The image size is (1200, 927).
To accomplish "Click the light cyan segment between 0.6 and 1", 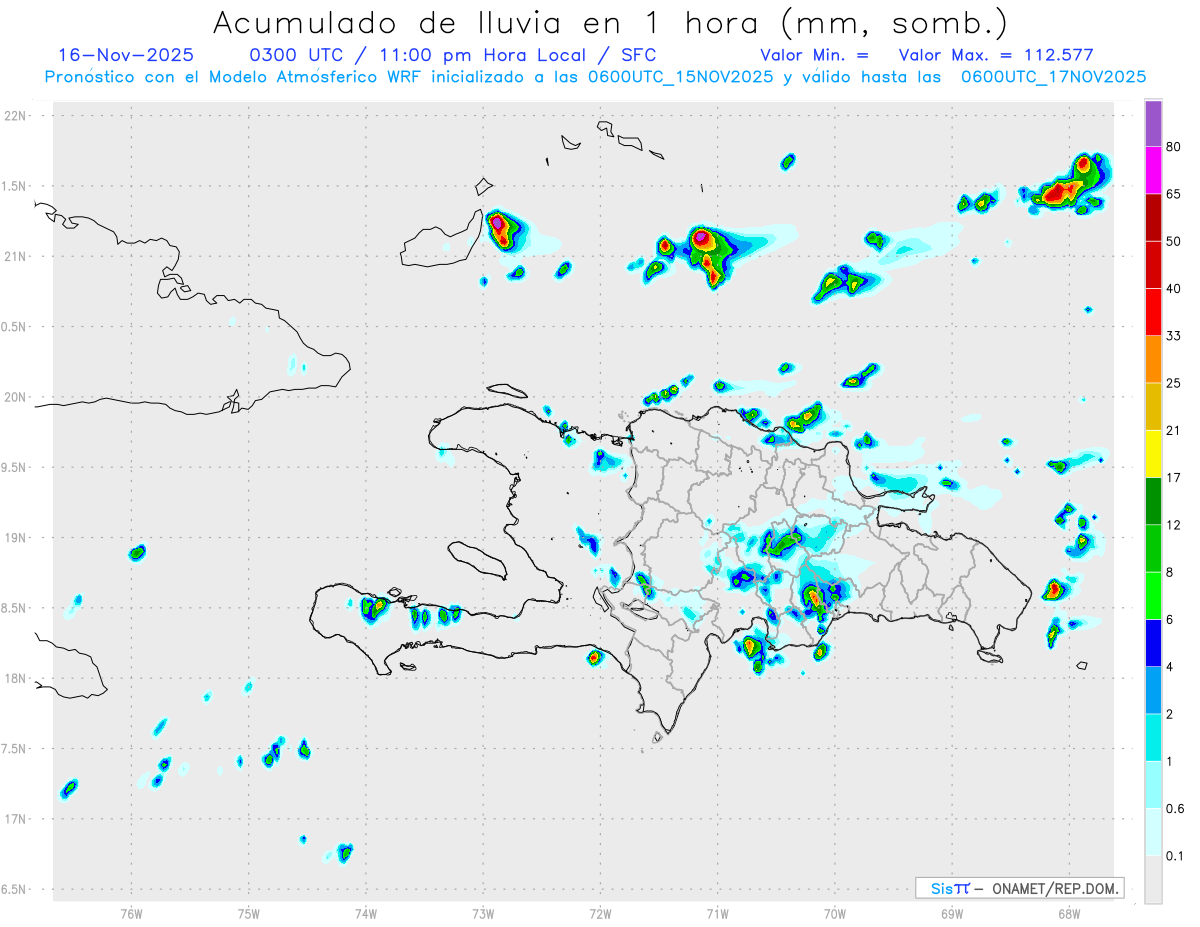I will (1153, 784).
